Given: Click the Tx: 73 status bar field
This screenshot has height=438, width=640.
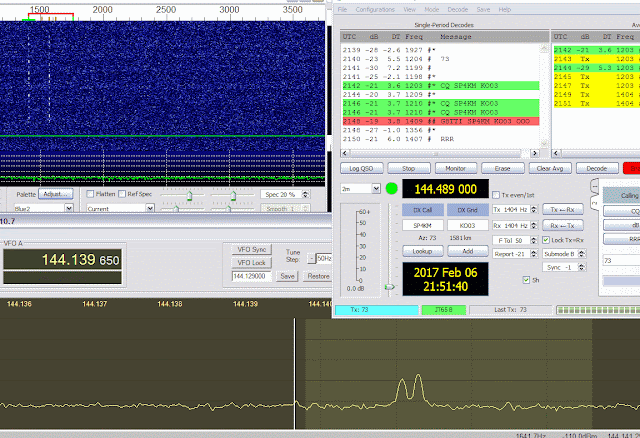Looking at the screenshot, I should 376,310.
